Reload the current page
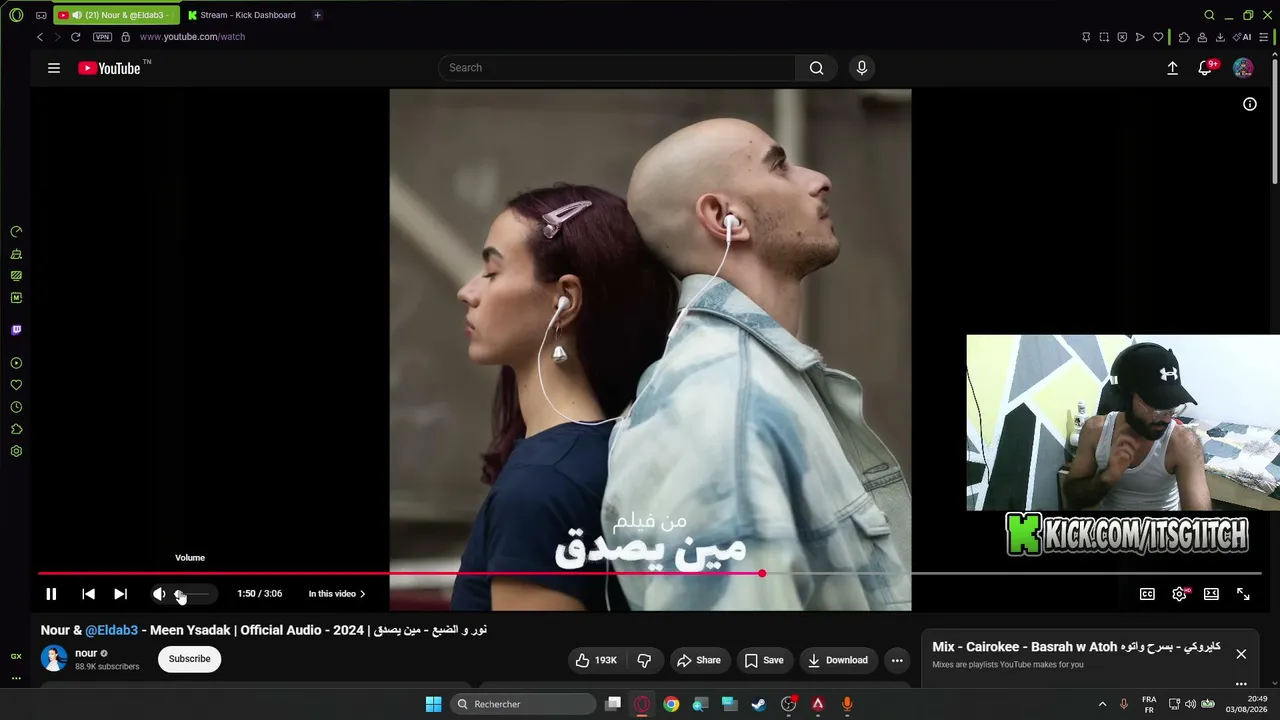 click(75, 37)
